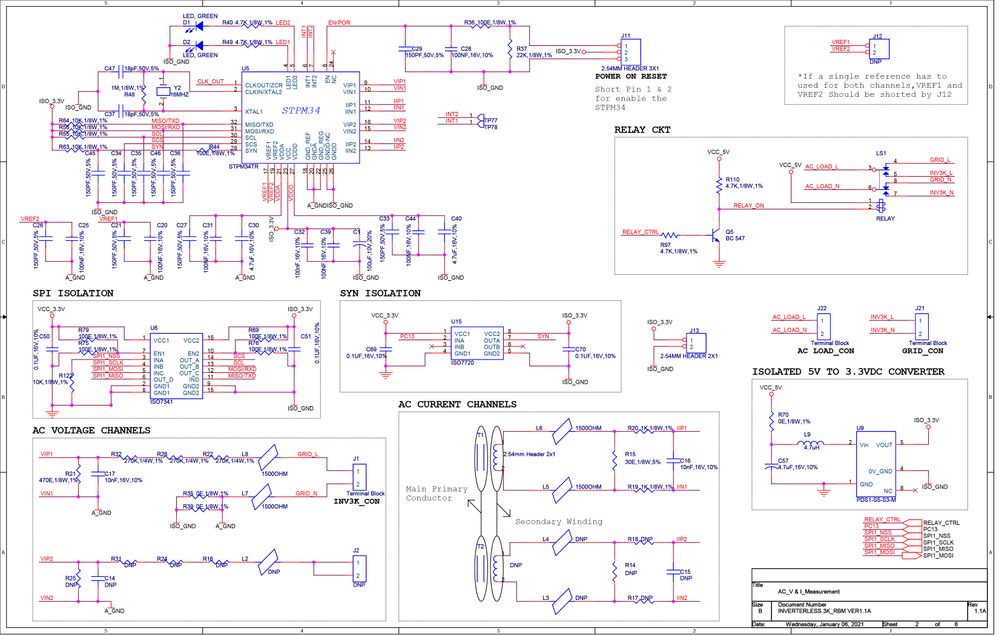Click the RELAY_ON net label
Viewport: 999px width, 635px height.
coord(749,206)
